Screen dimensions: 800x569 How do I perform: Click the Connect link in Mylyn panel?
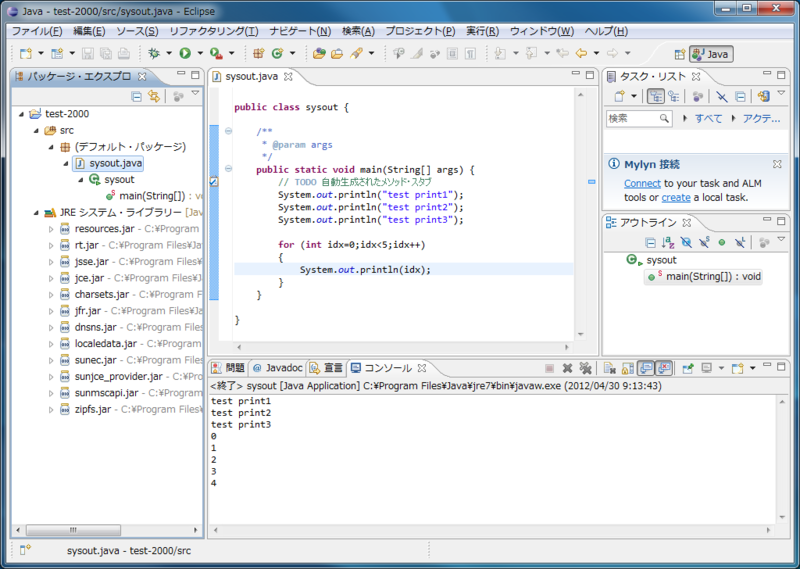pos(642,184)
